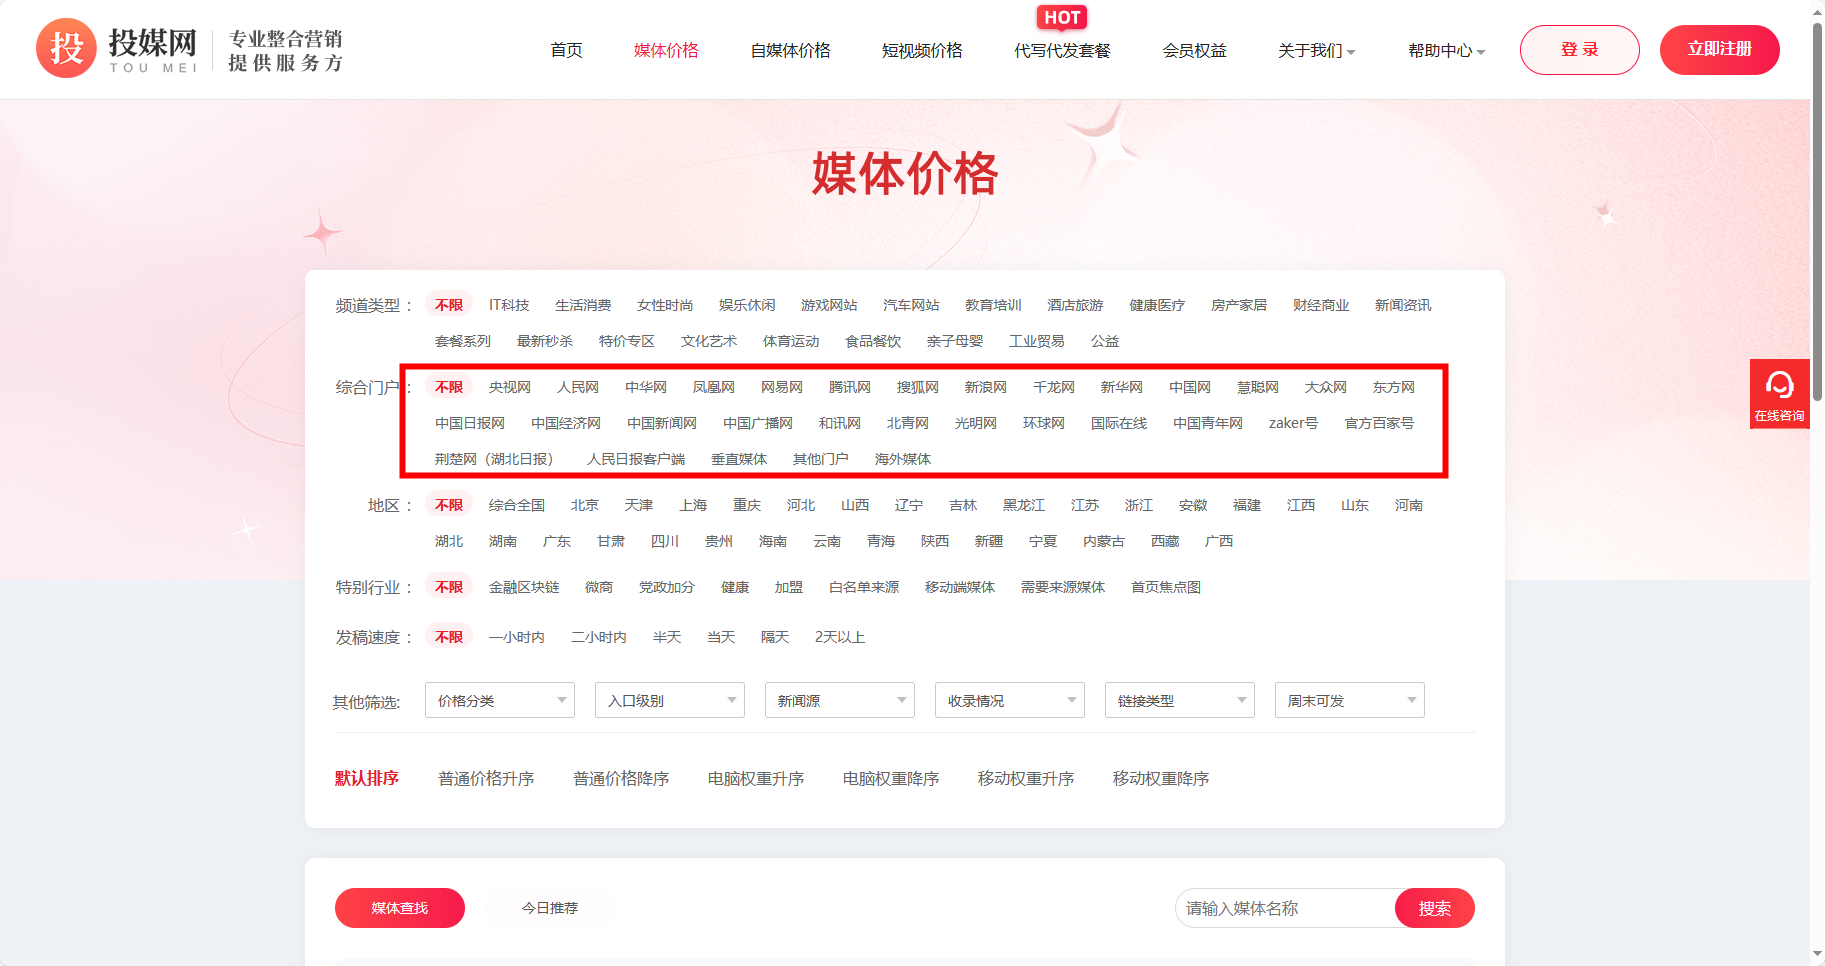This screenshot has width=1825, height=966.
Task: Sort by 电脑权重降序
Action: click(x=891, y=778)
